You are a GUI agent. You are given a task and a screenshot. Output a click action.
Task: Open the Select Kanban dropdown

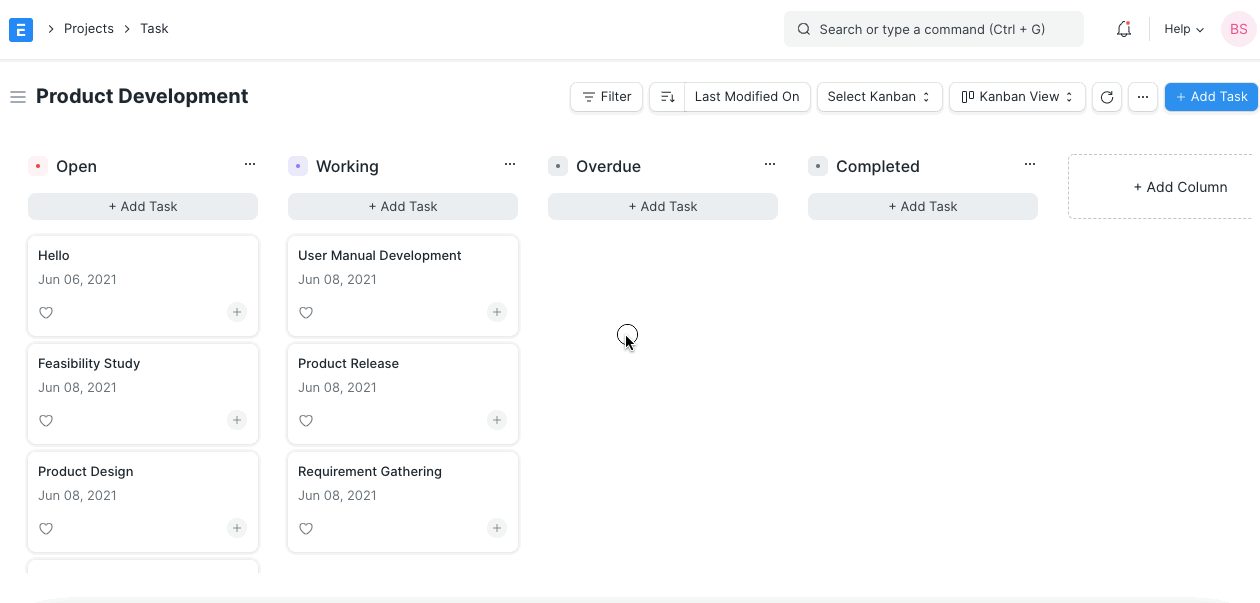pyautogui.click(x=879, y=96)
